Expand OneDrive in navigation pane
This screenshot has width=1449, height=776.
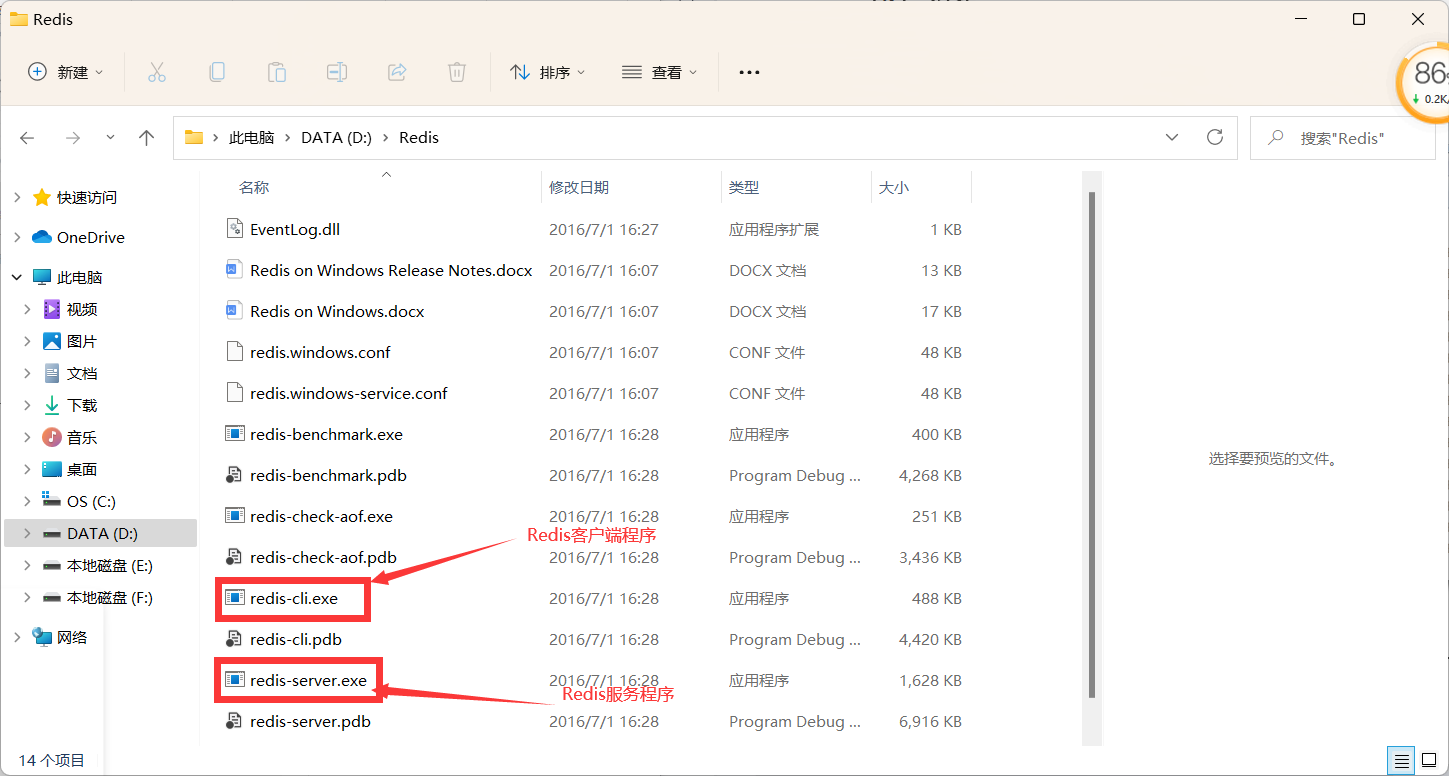[16, 238]
